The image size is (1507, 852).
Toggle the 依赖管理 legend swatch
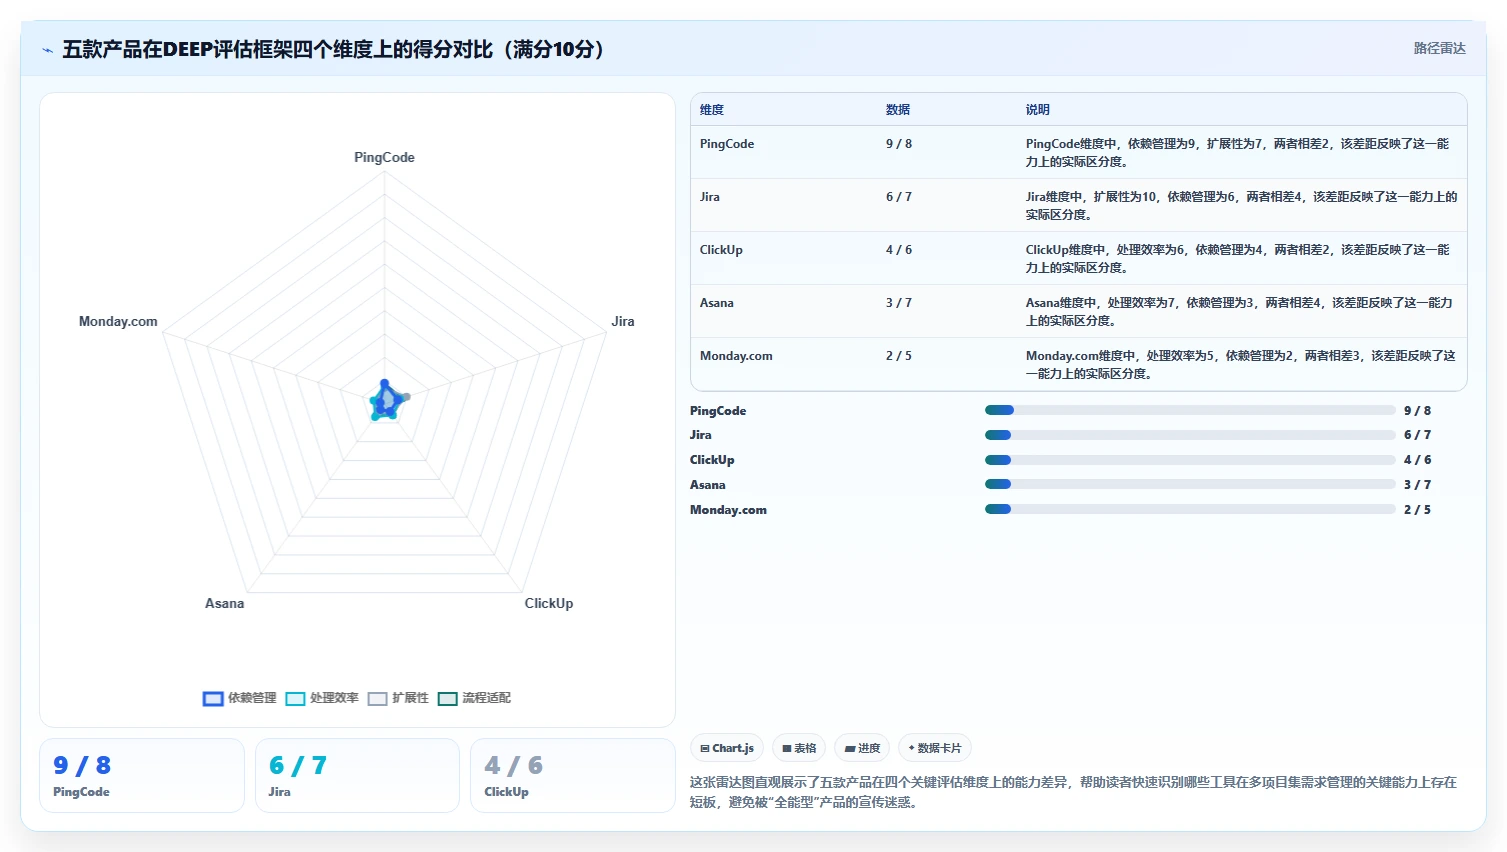[213, 699]
